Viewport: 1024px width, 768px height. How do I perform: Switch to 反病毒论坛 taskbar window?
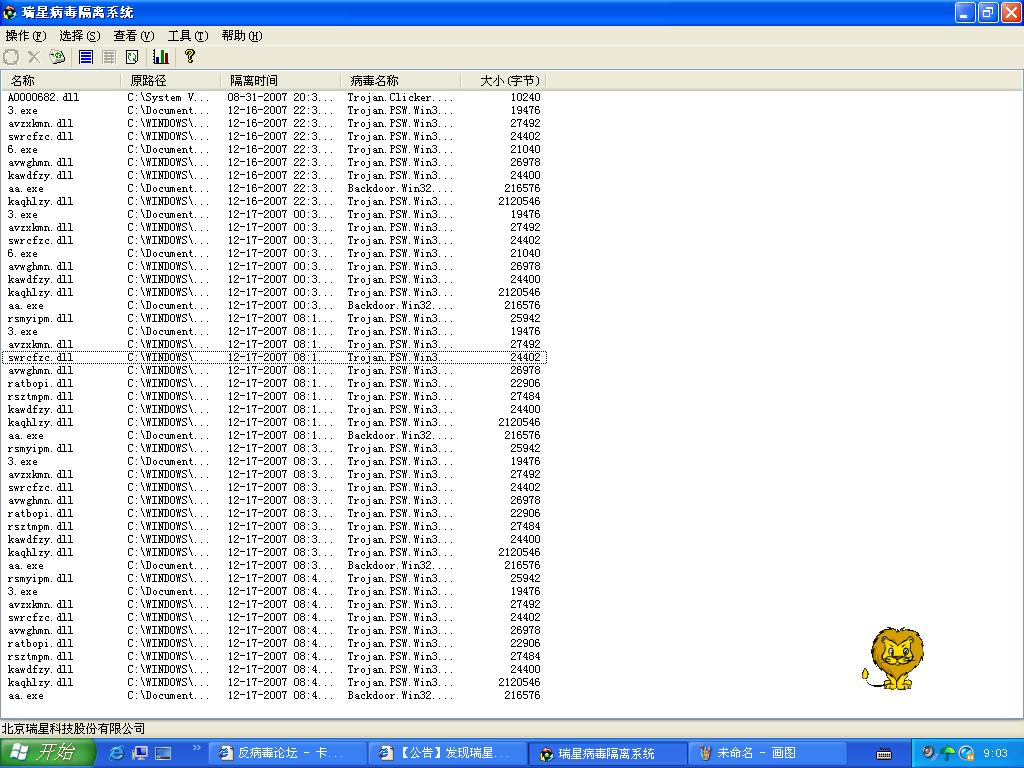[x=287, y=753]
